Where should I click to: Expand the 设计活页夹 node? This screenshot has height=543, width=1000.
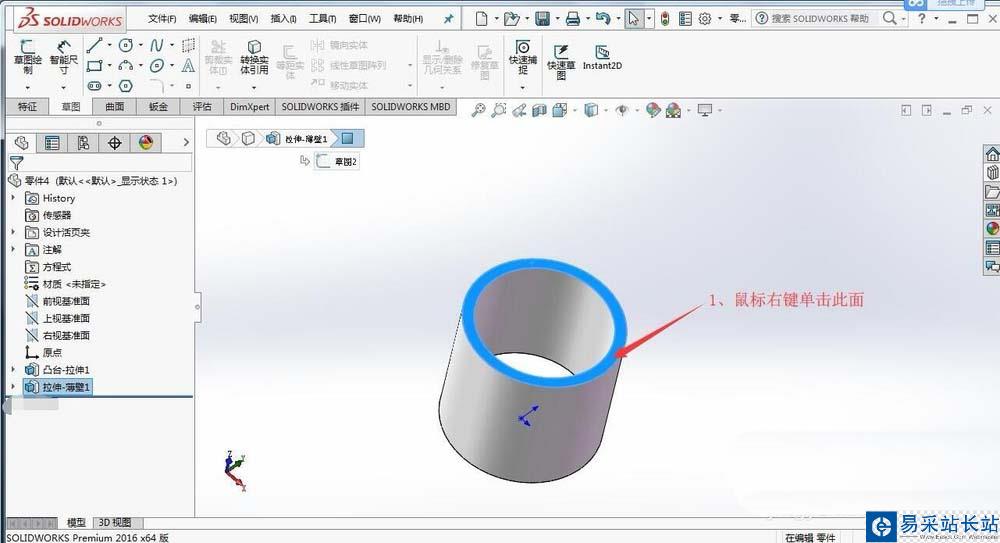coord(13,232)
